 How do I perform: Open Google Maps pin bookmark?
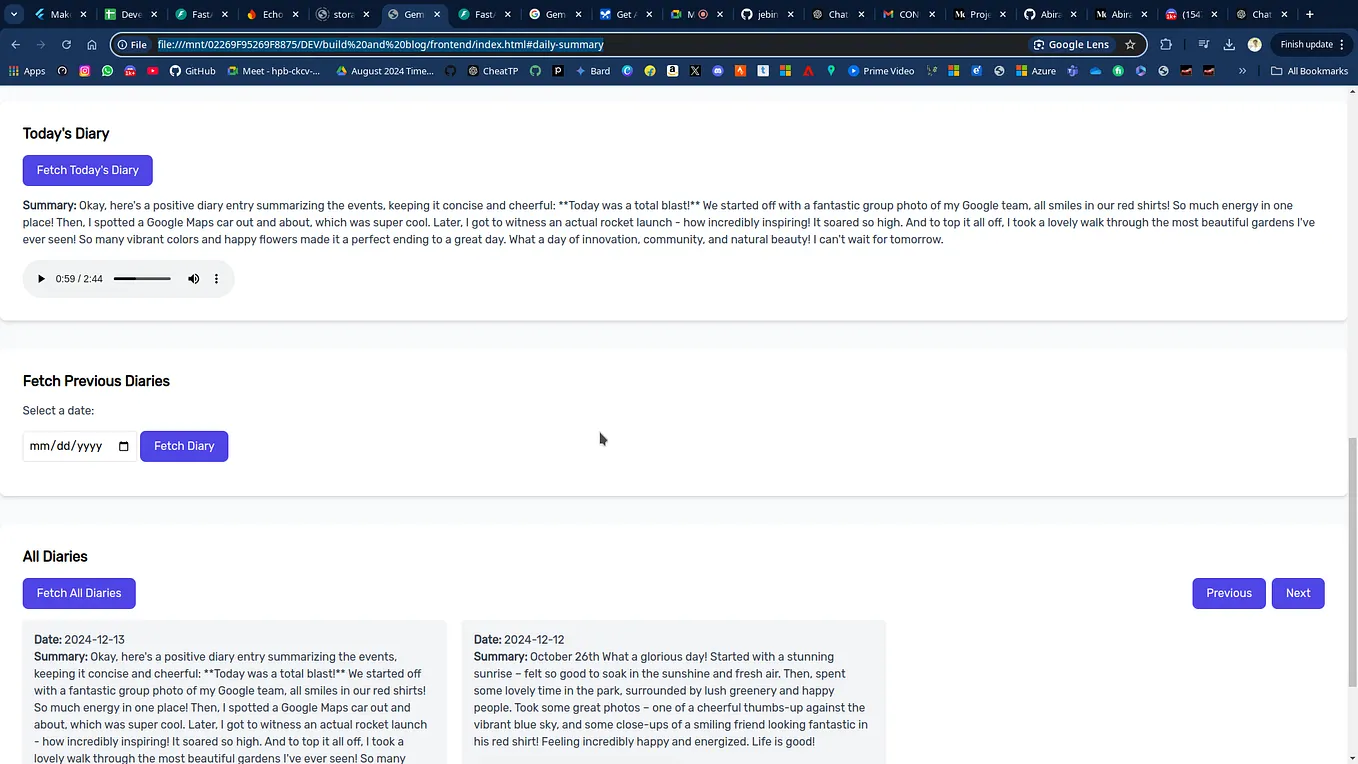[831, 71]
